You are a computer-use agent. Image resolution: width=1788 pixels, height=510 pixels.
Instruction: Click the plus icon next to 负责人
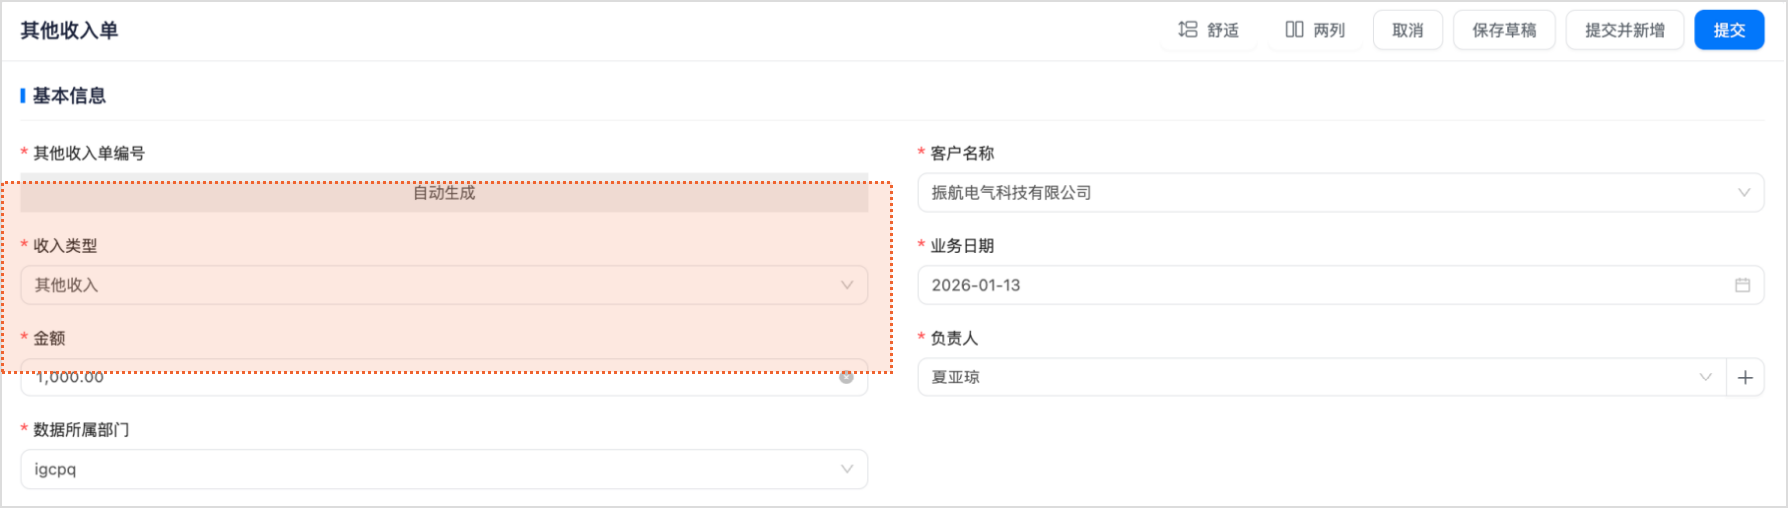(1745, 377)
